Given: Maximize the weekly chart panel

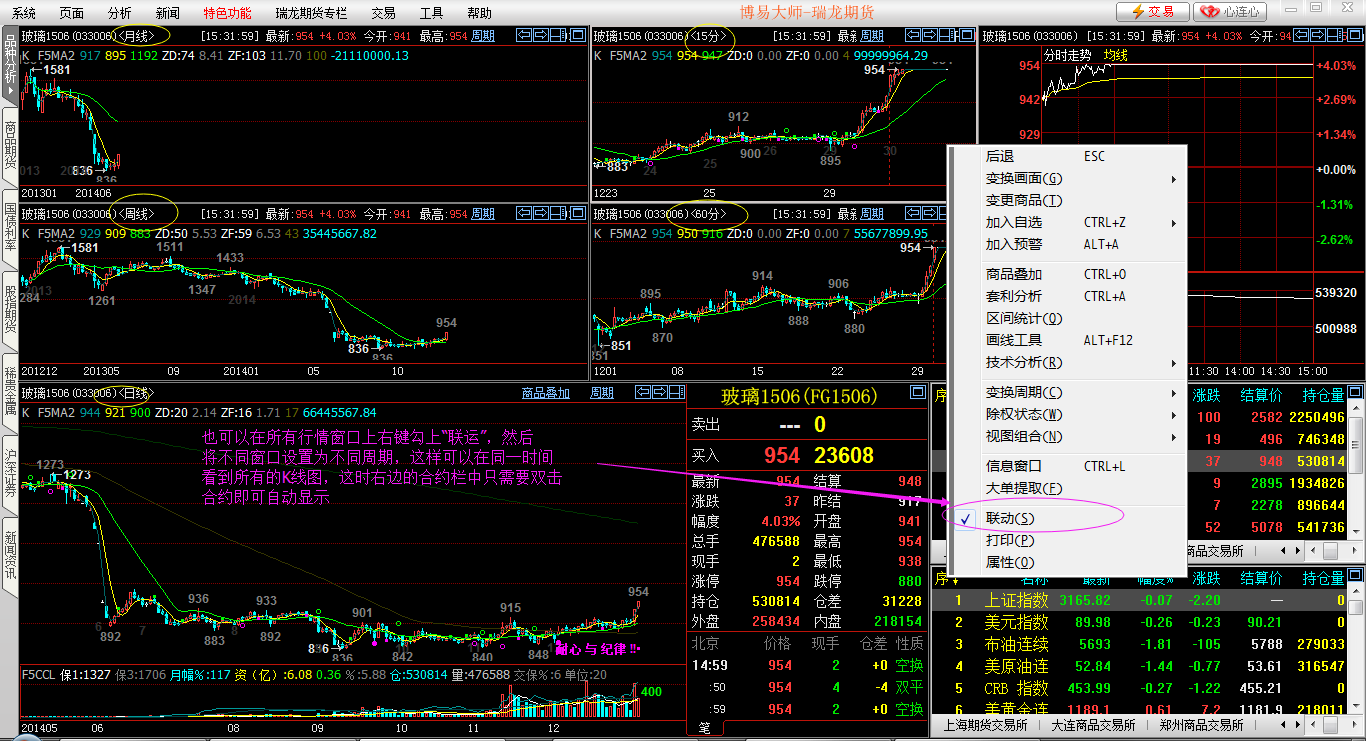Looking at the screenshot, I should coord(577,213).
